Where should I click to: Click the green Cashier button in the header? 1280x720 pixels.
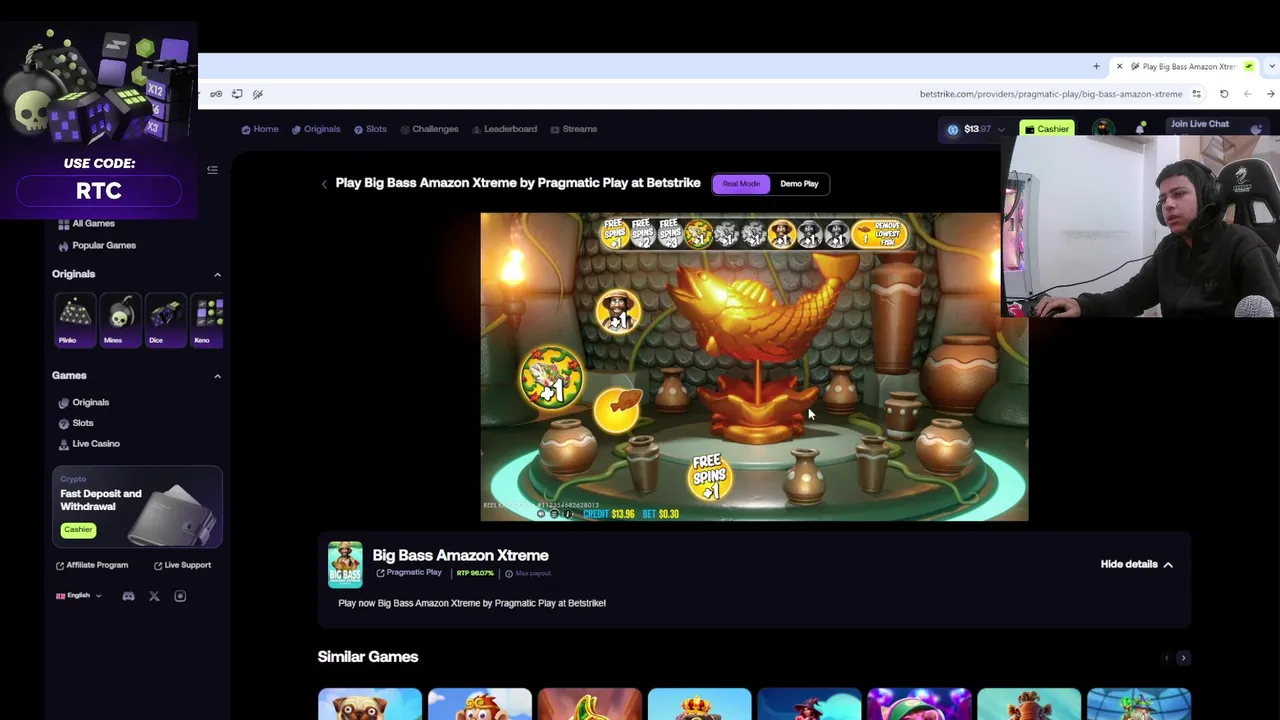1047,129
